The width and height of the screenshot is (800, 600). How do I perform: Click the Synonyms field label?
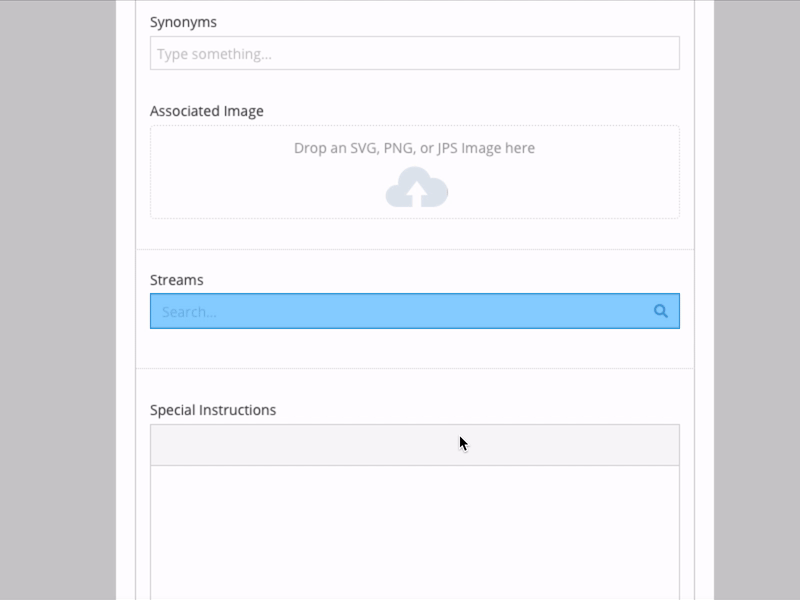183,22
